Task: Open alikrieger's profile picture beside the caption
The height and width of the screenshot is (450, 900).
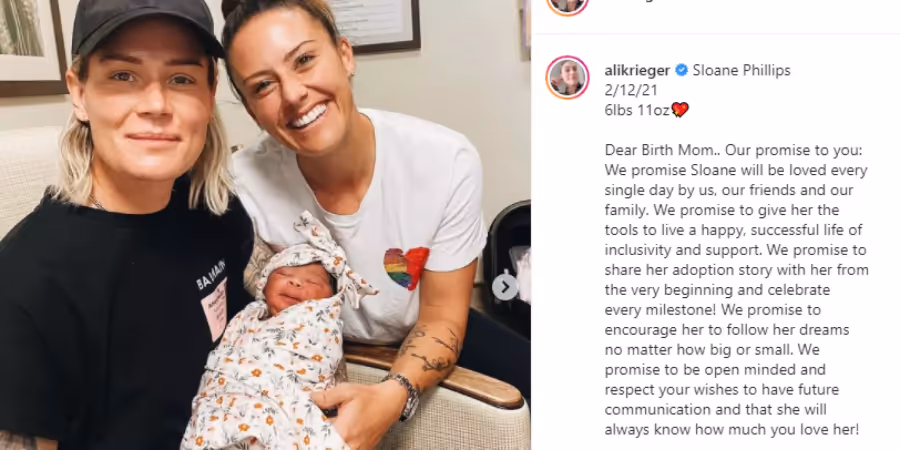Action: pyautogui.click(x=567, y=77)
